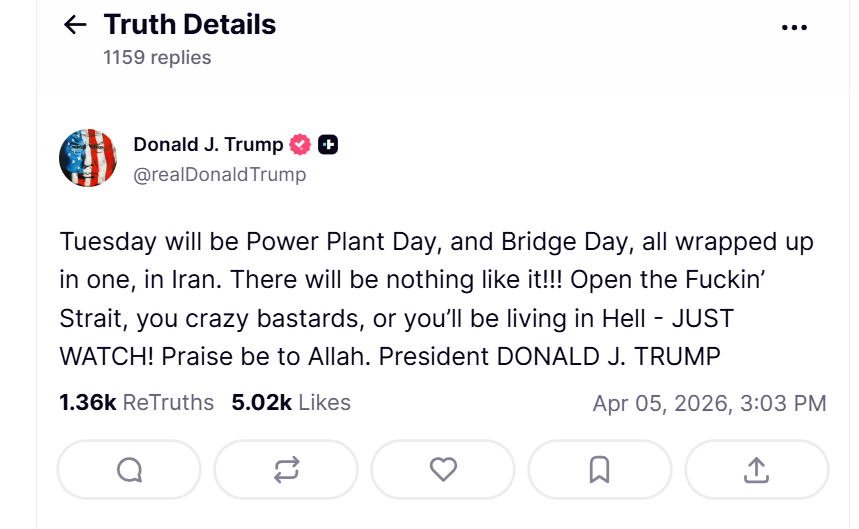This screenshot has height=529, width=859.
Task: Click the @realDonaldTrump handle
Action: pyautogui.click(x=220, y=175)
